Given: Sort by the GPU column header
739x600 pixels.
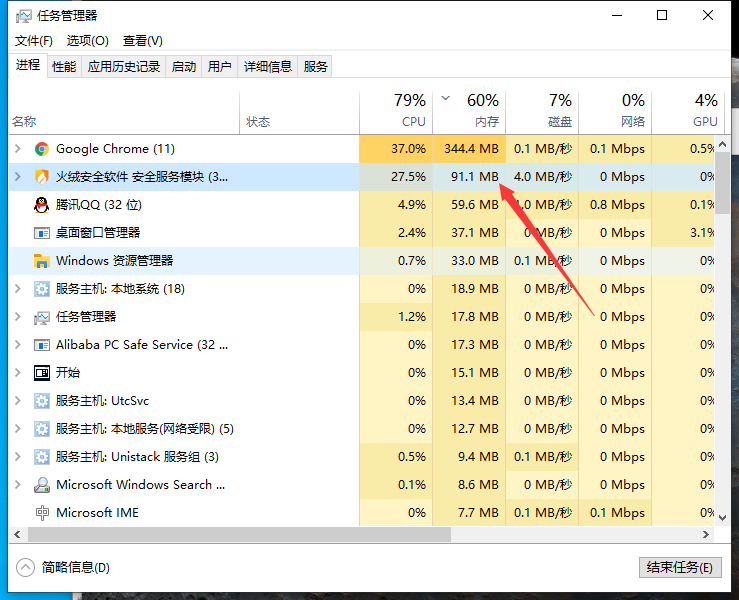Looking at the screenshot, I should pos(687,113).
